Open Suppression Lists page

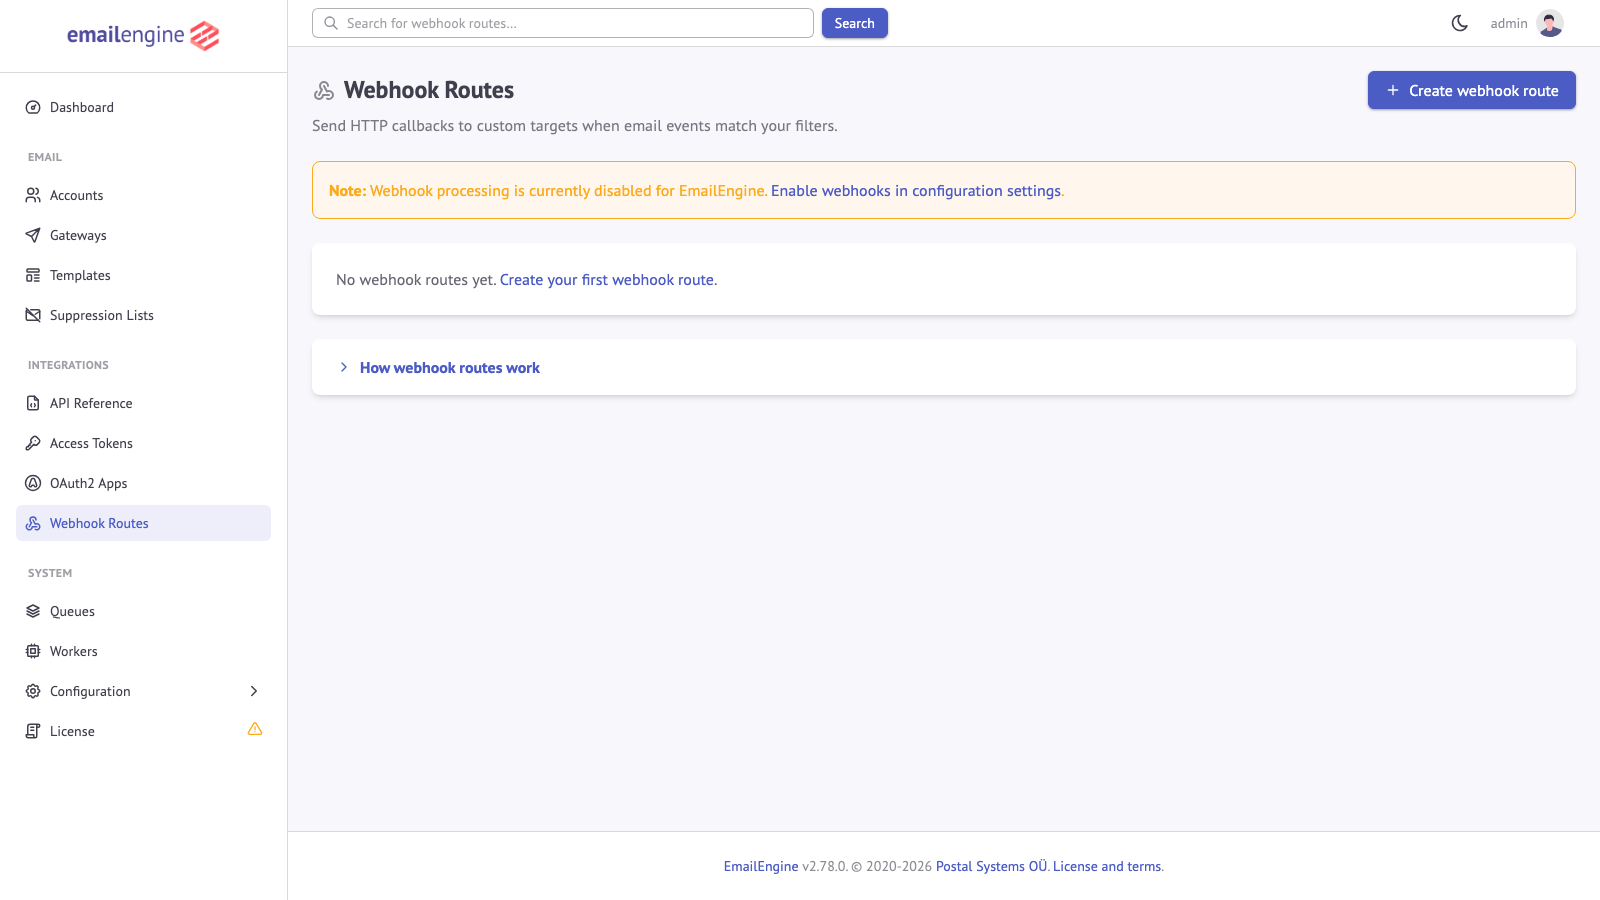143,315
